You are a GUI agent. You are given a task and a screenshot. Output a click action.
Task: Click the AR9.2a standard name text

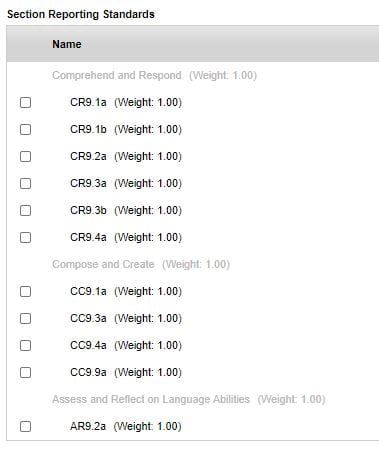pyautogui.click(x=88, y=426)
